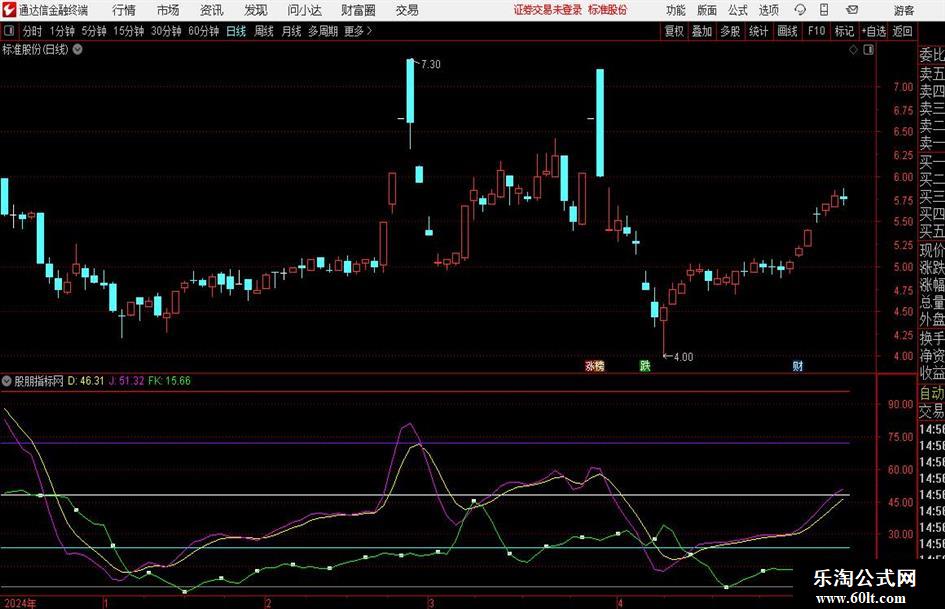
Task: Select the 日线 daily period tab
Action: click(236, 31)
